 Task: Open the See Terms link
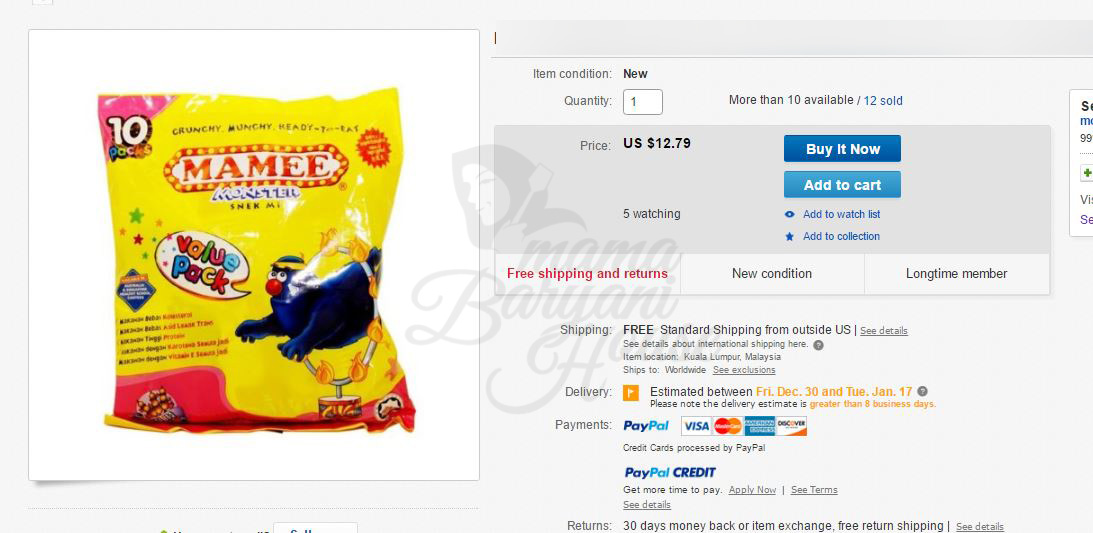click(814, 490)
